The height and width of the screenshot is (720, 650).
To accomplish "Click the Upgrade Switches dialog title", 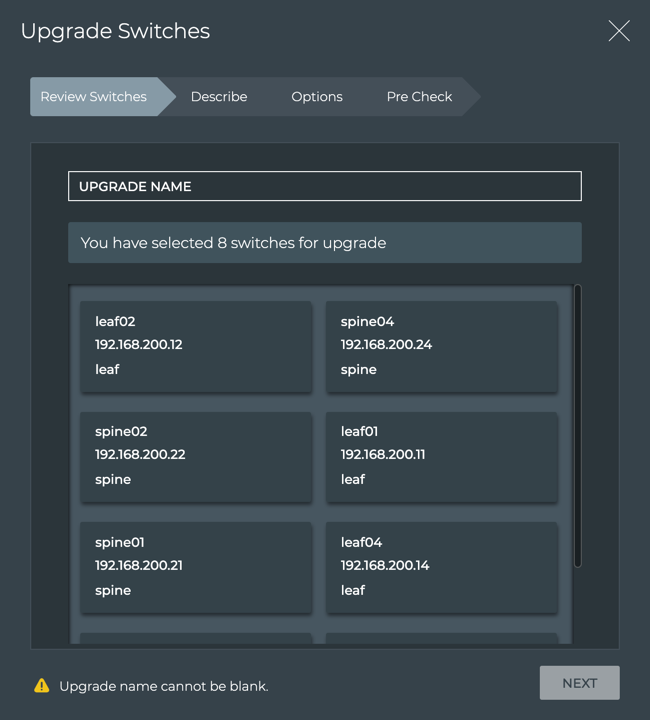I will click(x=115, y=31).
